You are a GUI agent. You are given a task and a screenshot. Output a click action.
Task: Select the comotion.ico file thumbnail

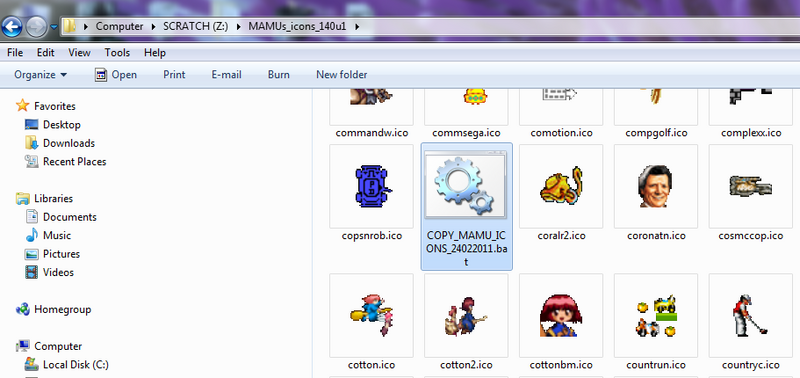(561, 107)
